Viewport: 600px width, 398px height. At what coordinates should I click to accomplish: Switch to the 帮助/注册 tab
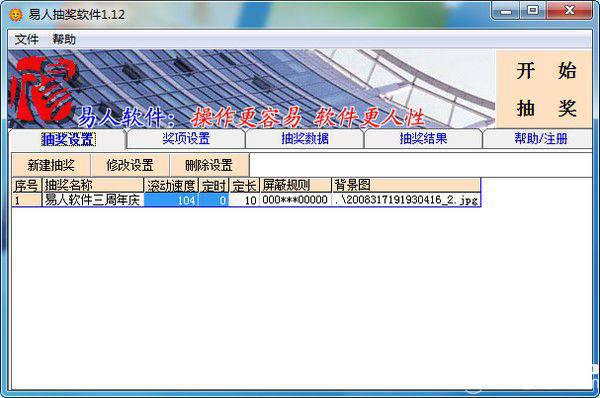(540, 138)
